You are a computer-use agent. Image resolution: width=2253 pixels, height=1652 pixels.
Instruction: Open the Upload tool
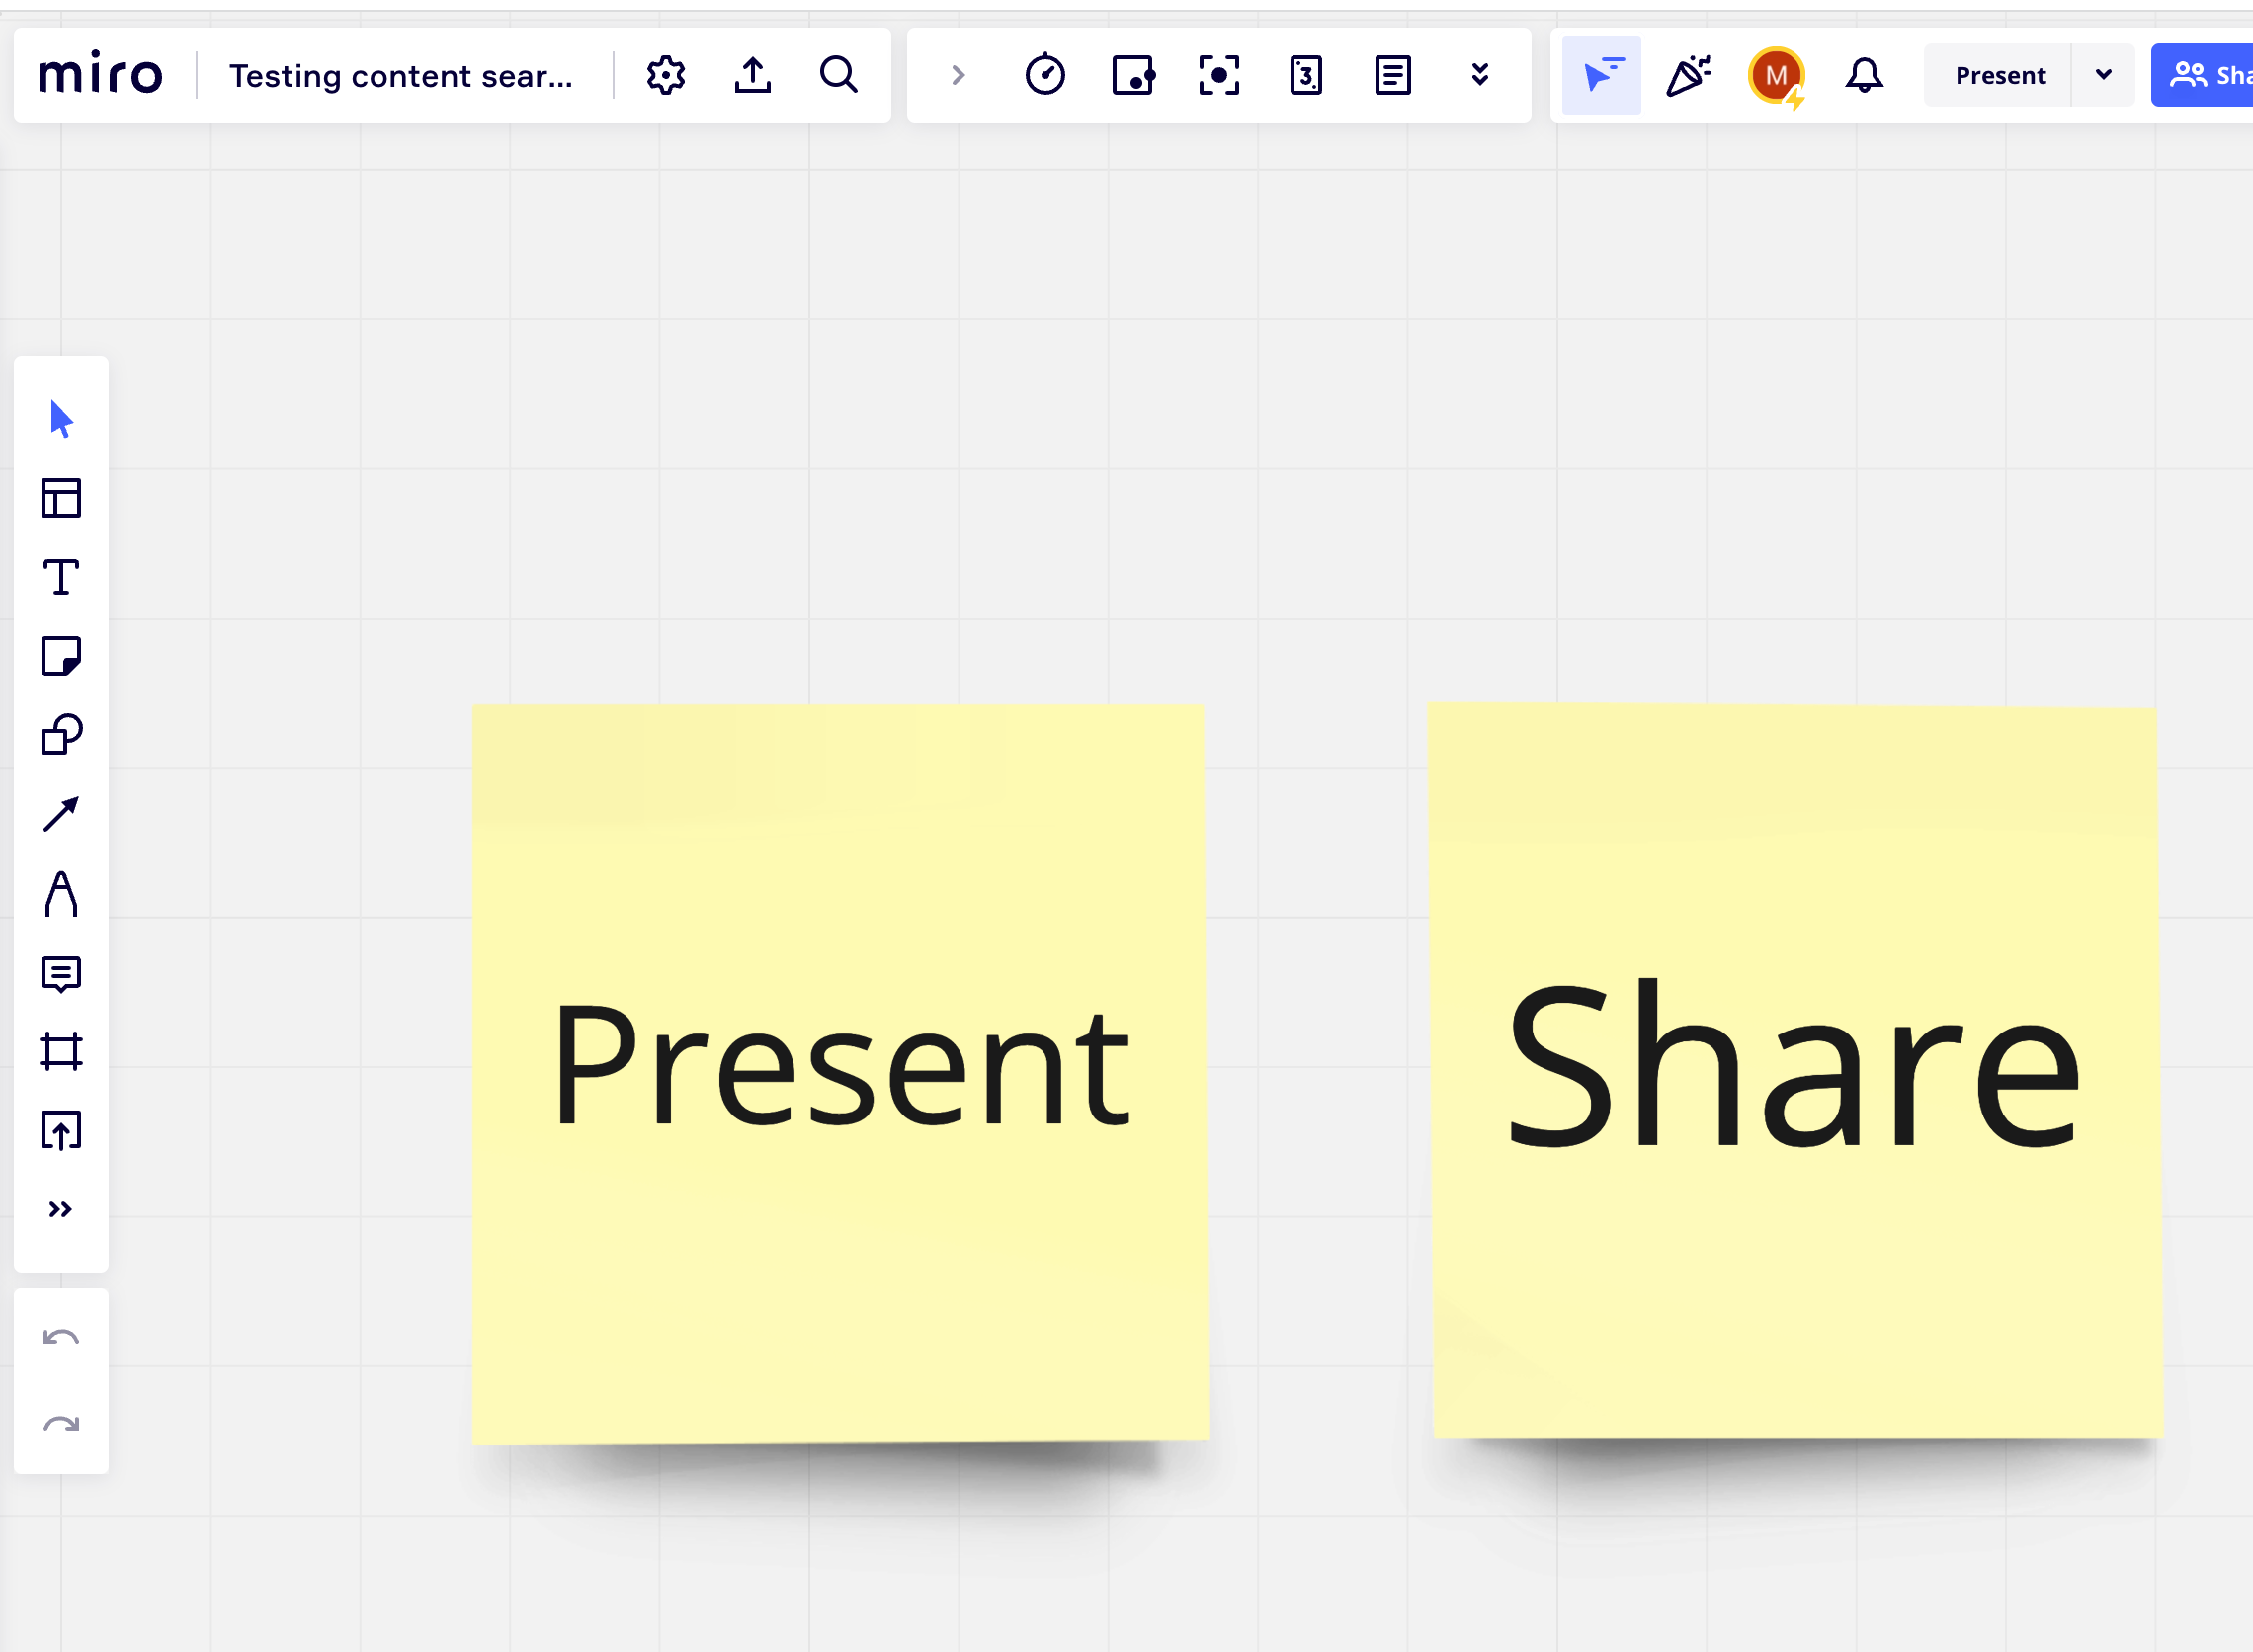pos(61,1131)
